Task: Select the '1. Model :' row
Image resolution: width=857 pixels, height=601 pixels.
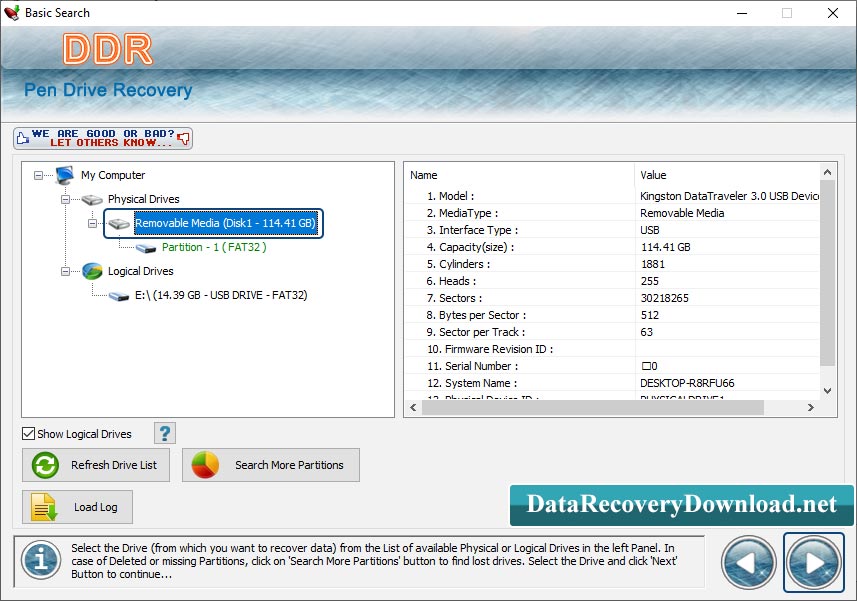Action: pos(612,196)
